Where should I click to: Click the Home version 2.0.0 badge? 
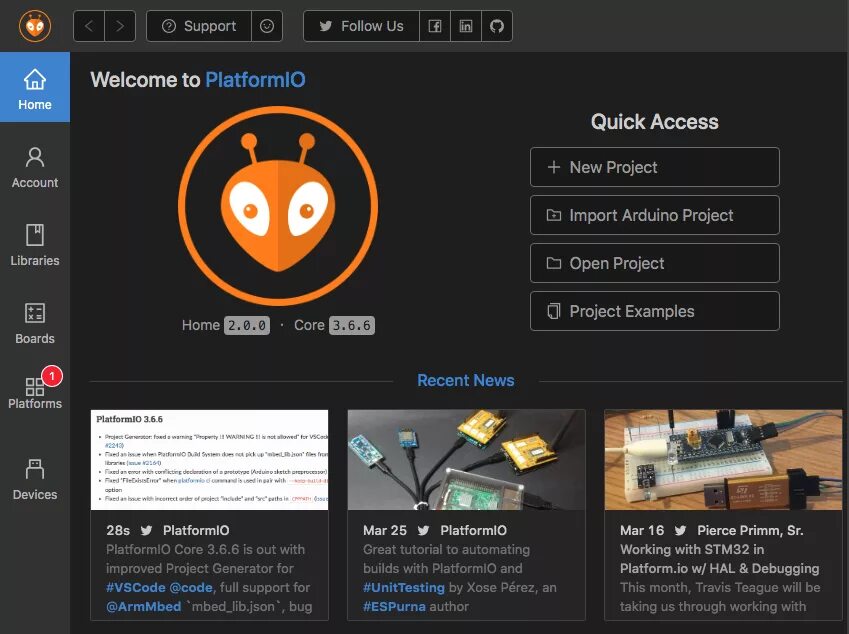tap(247, 325)
